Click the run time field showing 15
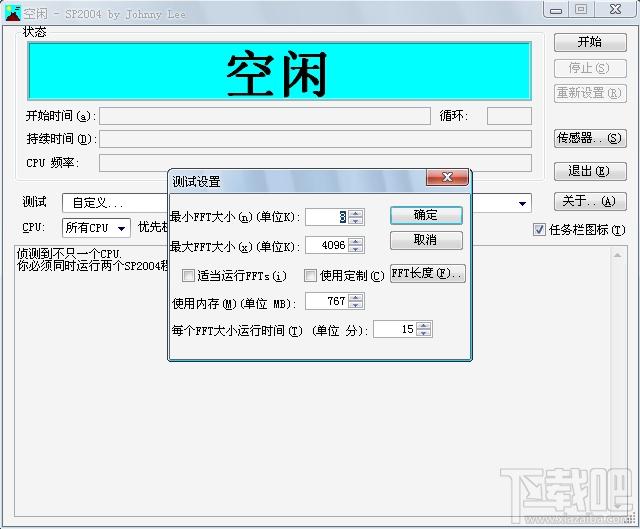 point(395,329)
